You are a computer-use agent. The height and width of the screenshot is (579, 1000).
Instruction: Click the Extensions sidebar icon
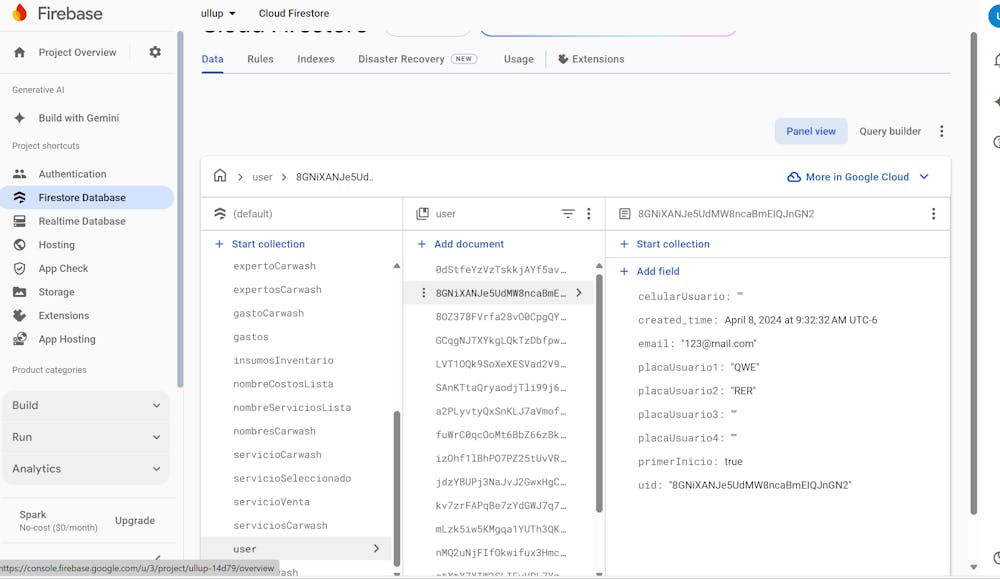(x=20, y=316)
